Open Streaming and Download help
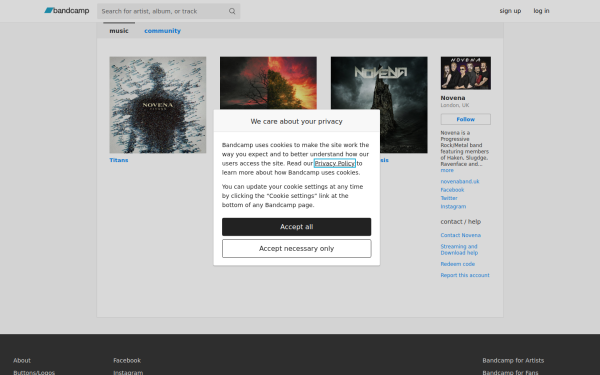 point(459,249)
